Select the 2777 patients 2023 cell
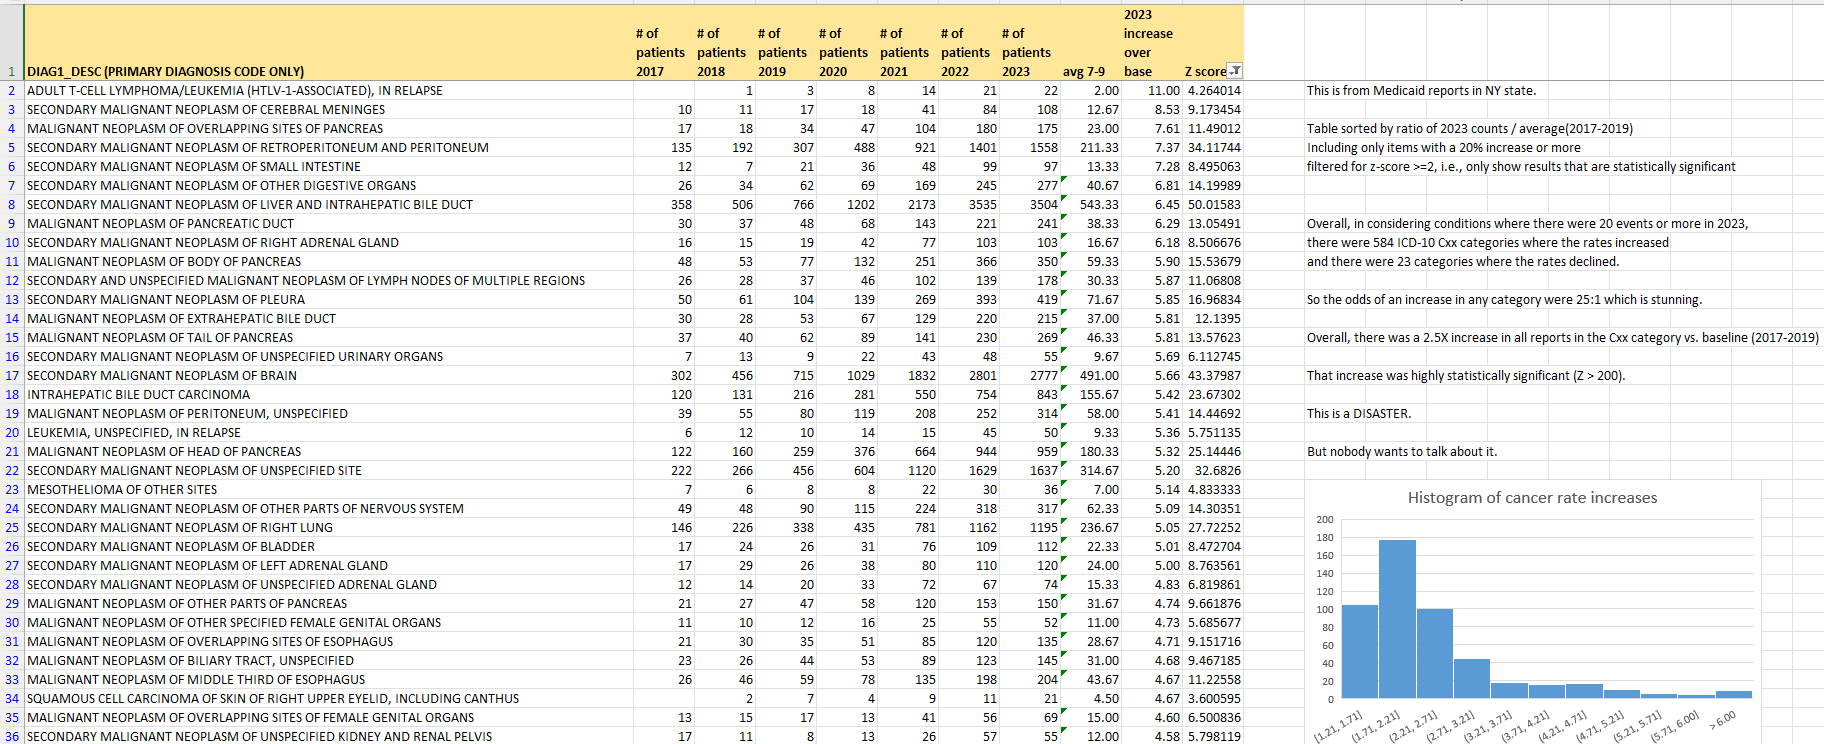The height and width of the screenshot is (744, 1824). tap(1029, 376)
